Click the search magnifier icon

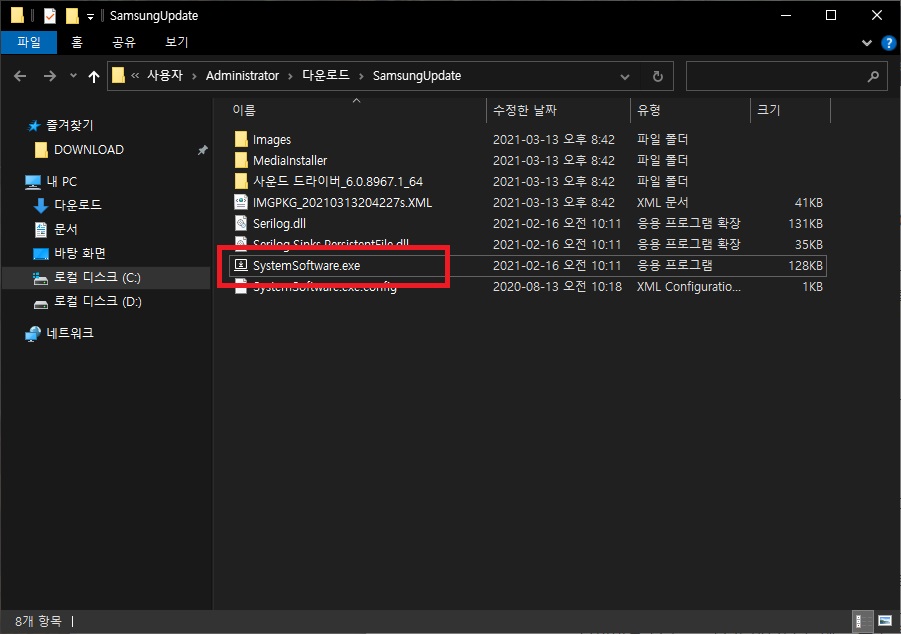(873, 76)
